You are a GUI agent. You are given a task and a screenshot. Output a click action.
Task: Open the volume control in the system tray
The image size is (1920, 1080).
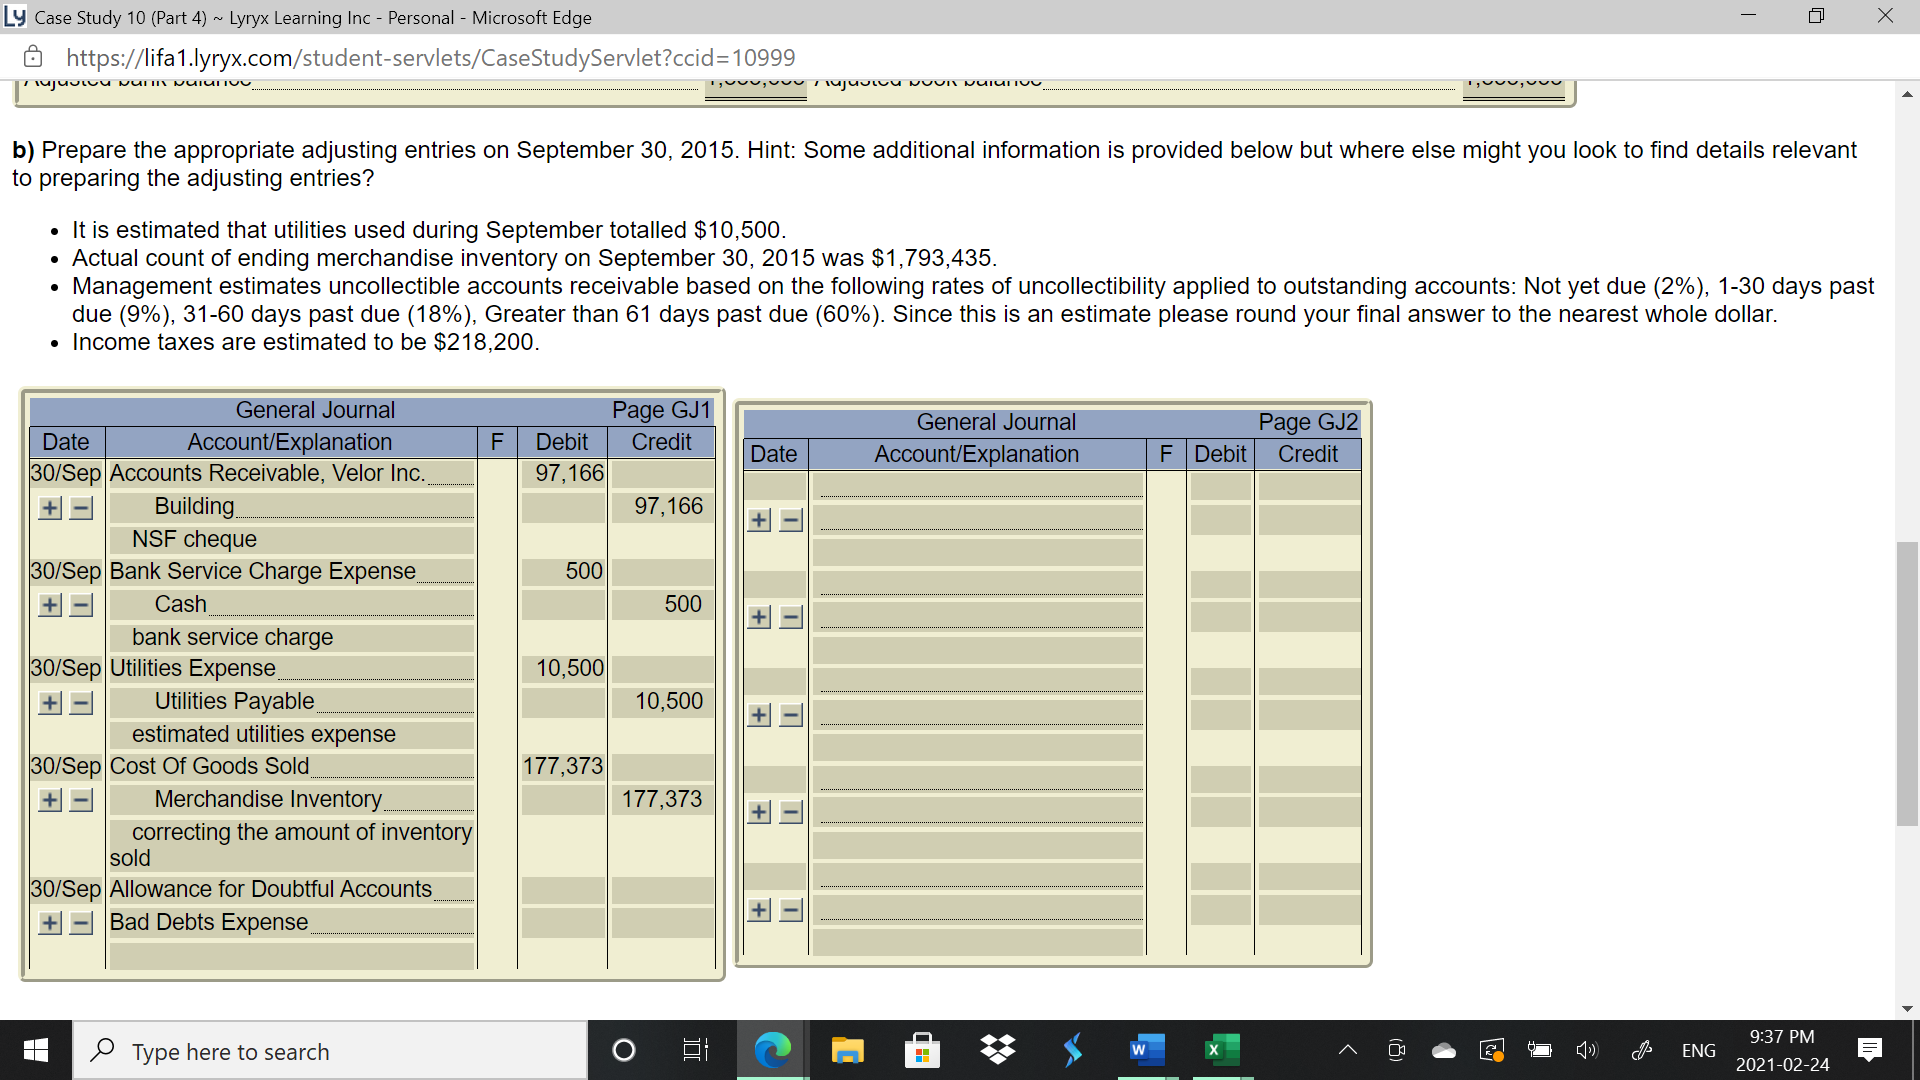[1588, 1050]
